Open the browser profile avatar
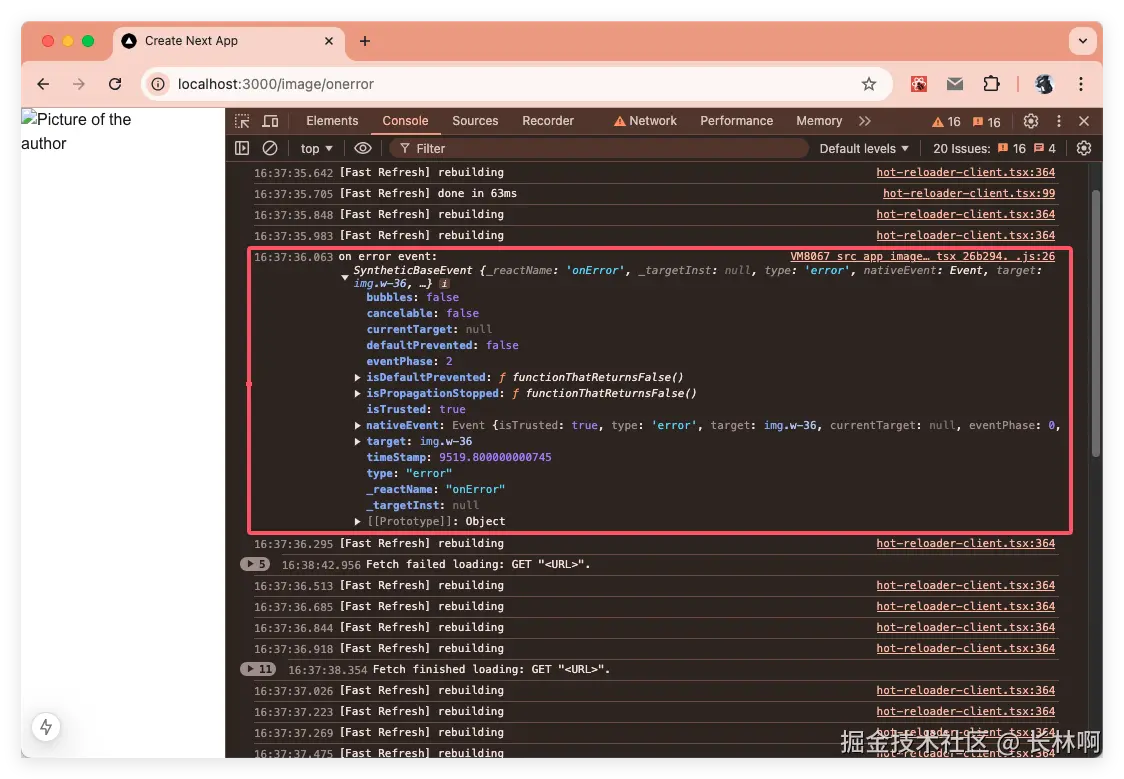Viewport: 1124px width, 779px height. point(1044,84)
